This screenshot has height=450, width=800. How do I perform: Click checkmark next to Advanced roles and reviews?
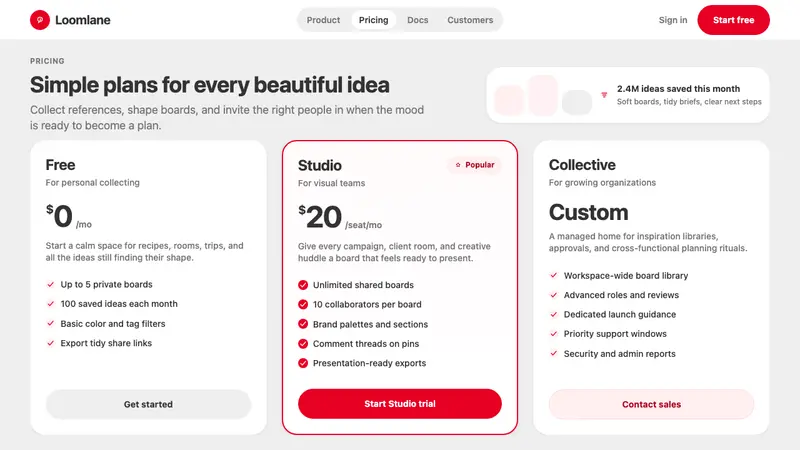pyautogui.click(x=554, y=295)
